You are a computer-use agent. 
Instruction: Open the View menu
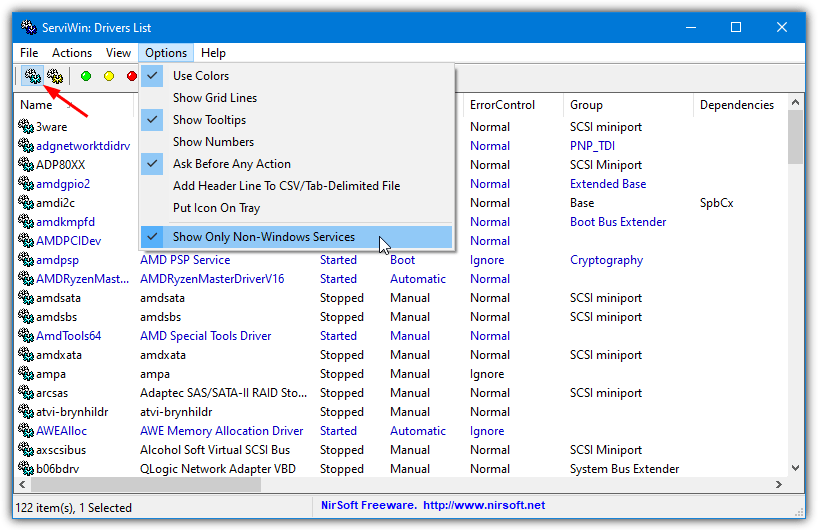118,53
